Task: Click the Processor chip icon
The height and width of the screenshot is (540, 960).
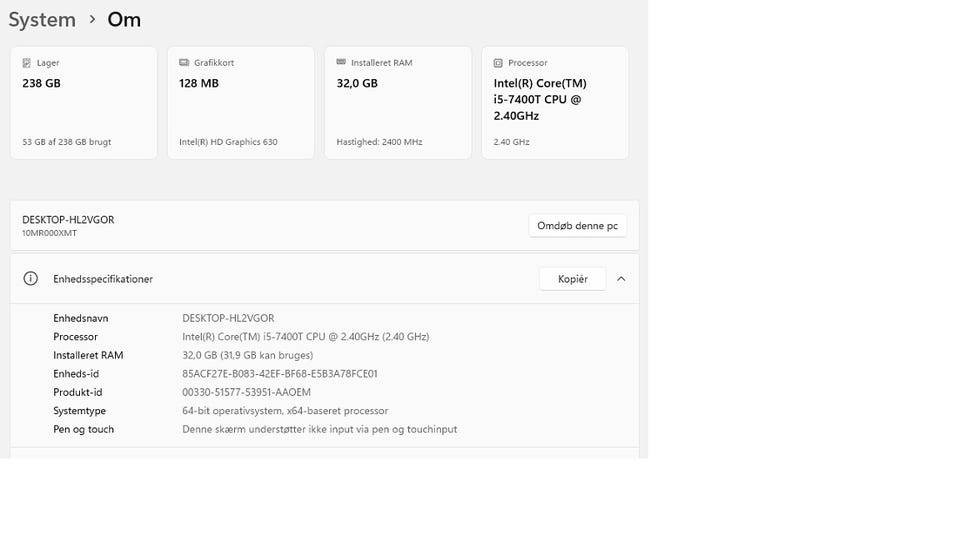Action: point(498,63)
